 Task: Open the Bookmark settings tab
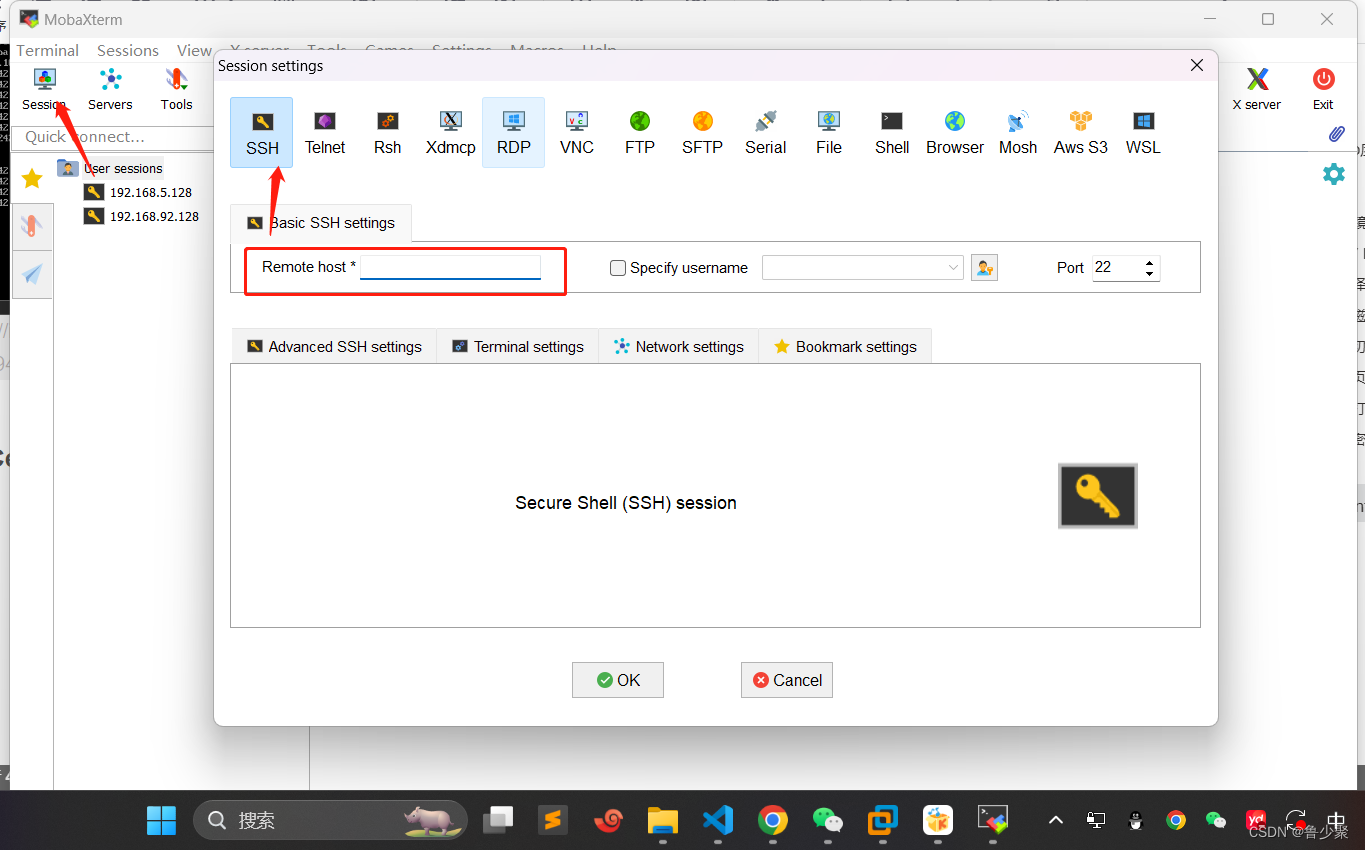coord(845,346)
